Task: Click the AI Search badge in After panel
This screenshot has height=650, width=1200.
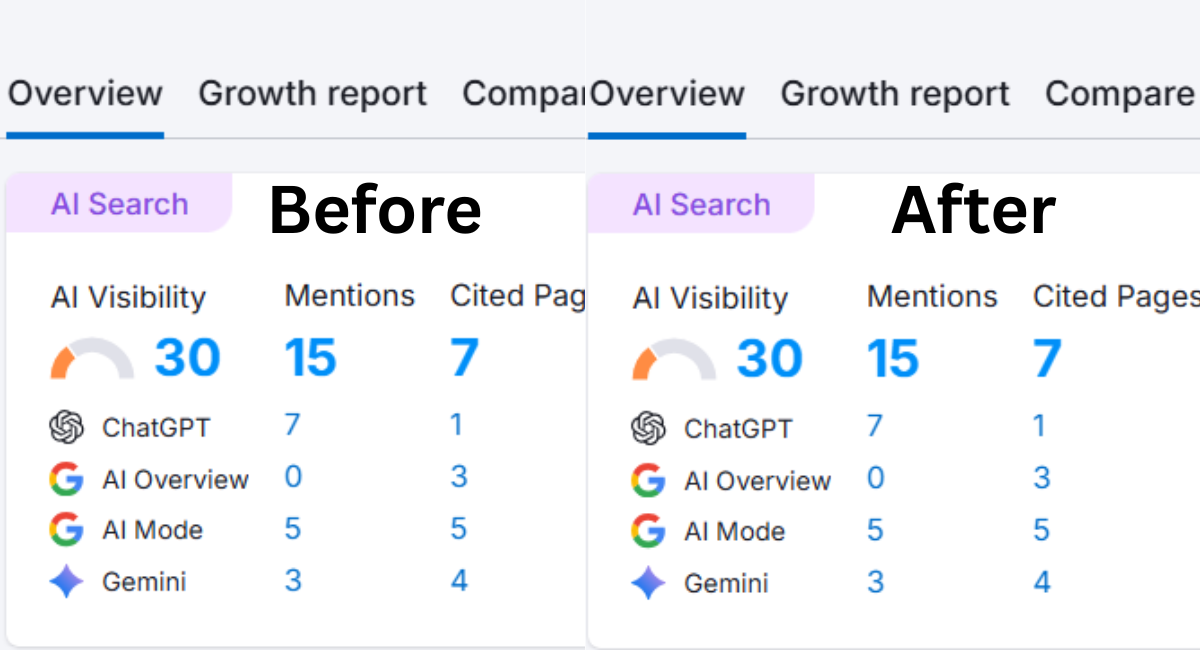Action: point(702,205)
